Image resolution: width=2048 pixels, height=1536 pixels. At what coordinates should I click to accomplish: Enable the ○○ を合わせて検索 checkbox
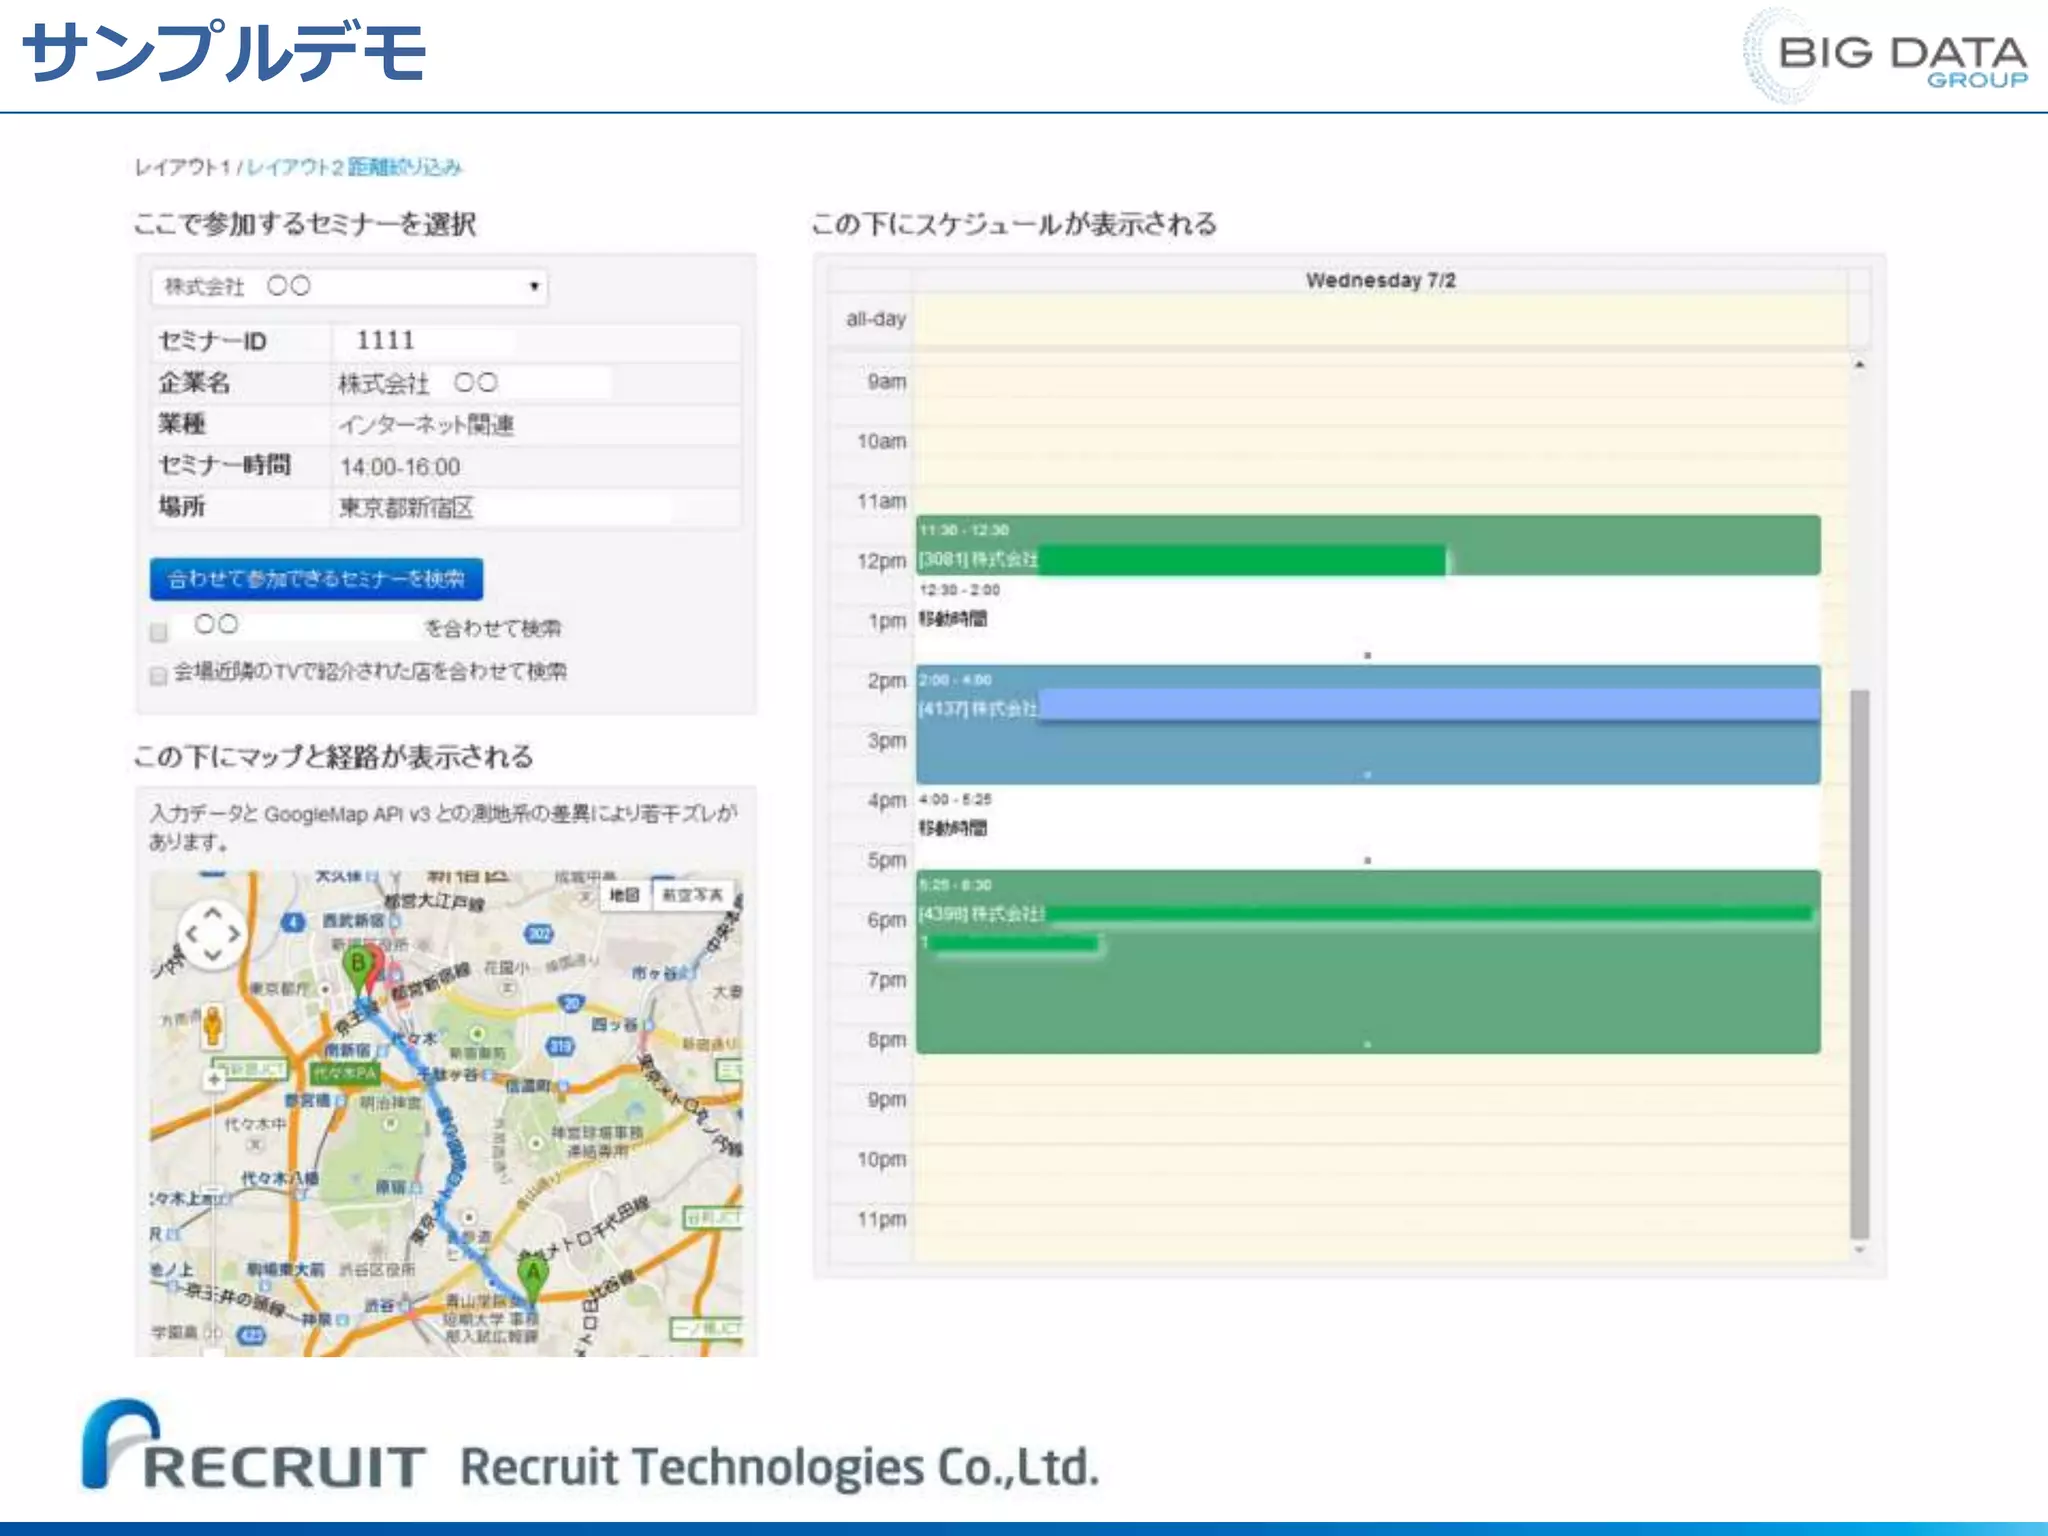(158, 632)
